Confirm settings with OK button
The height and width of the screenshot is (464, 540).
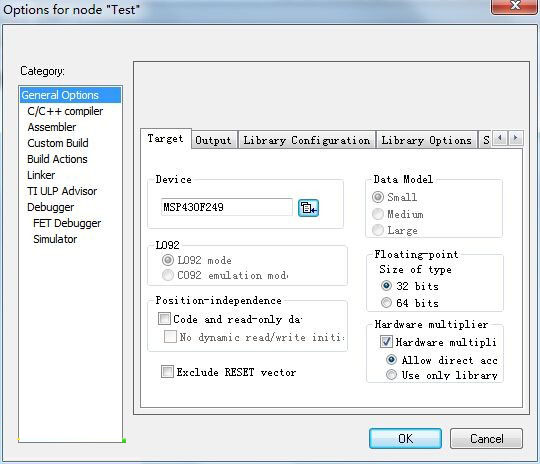pos(405,439)
